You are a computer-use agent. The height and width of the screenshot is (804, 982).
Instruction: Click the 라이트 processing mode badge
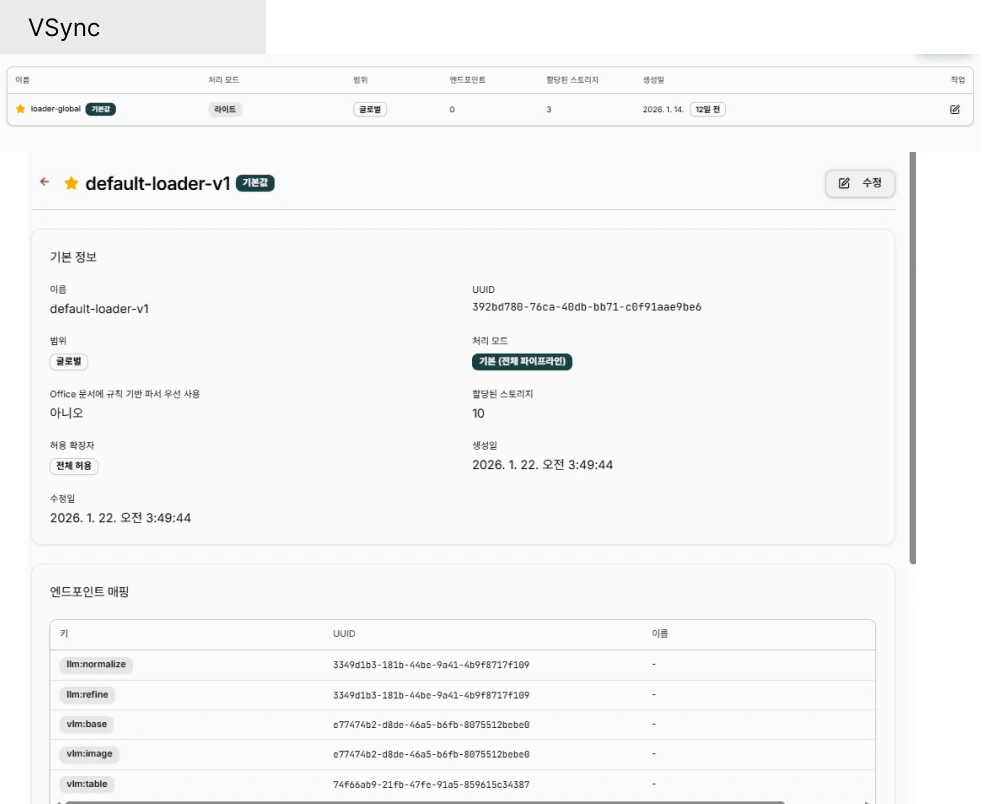tap(225, 109)
